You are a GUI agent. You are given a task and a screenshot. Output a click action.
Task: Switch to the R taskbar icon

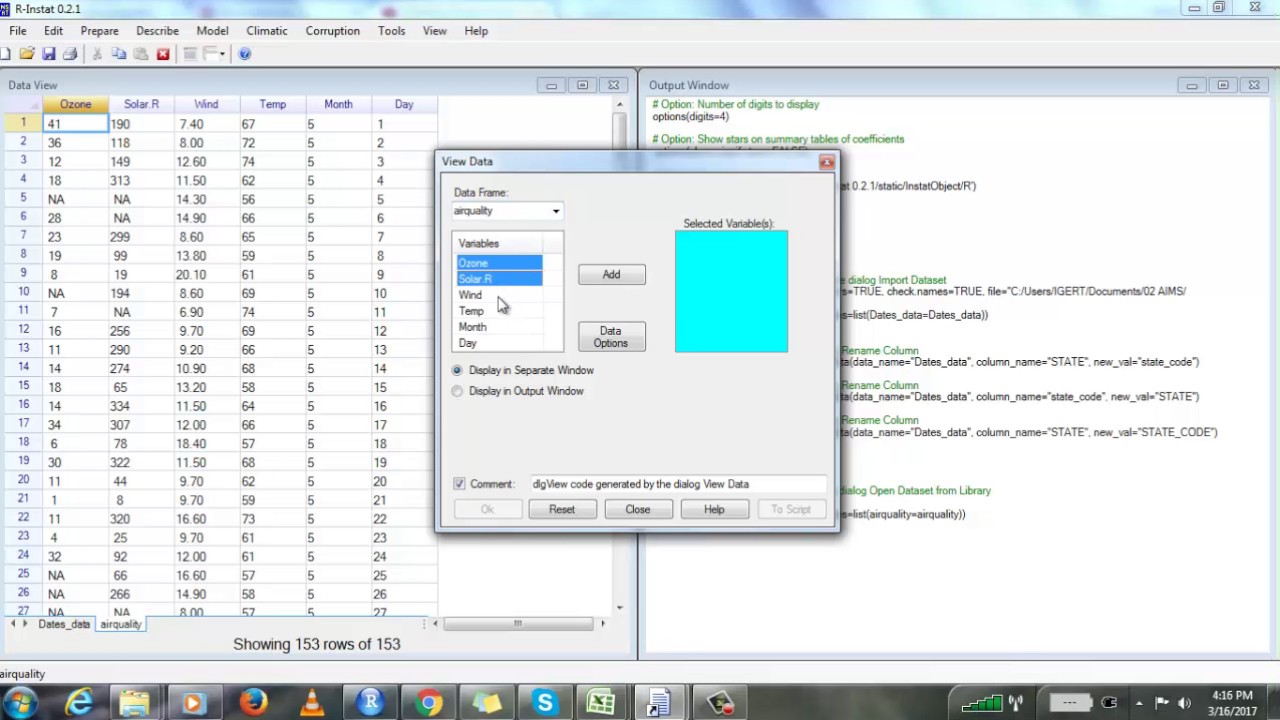(370, 703)
